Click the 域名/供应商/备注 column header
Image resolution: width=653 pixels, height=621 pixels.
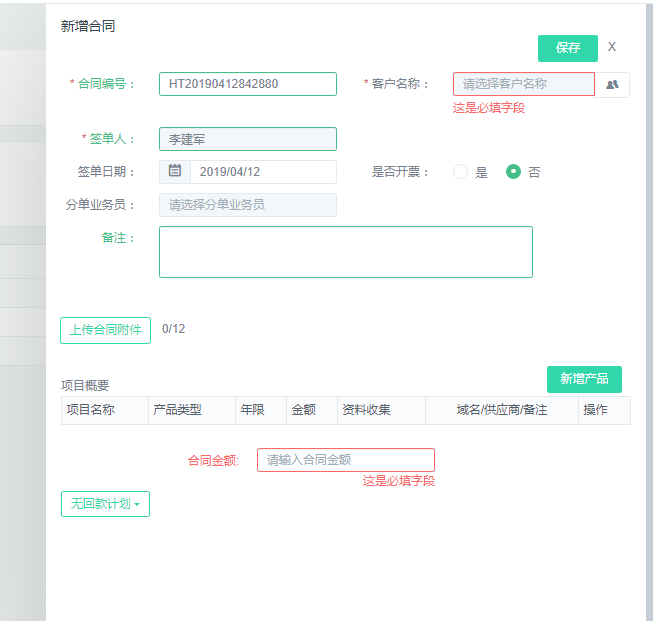click(x=502, y=410)
